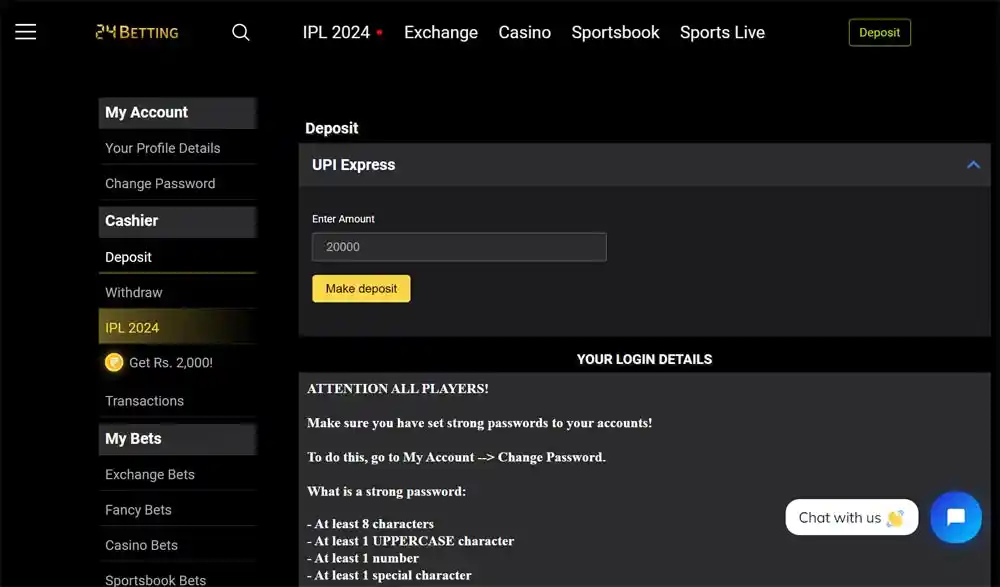Screen dimensions: 1000x587
Task: Open the hamburger navigation menu
Action: [x=25, y=31]
